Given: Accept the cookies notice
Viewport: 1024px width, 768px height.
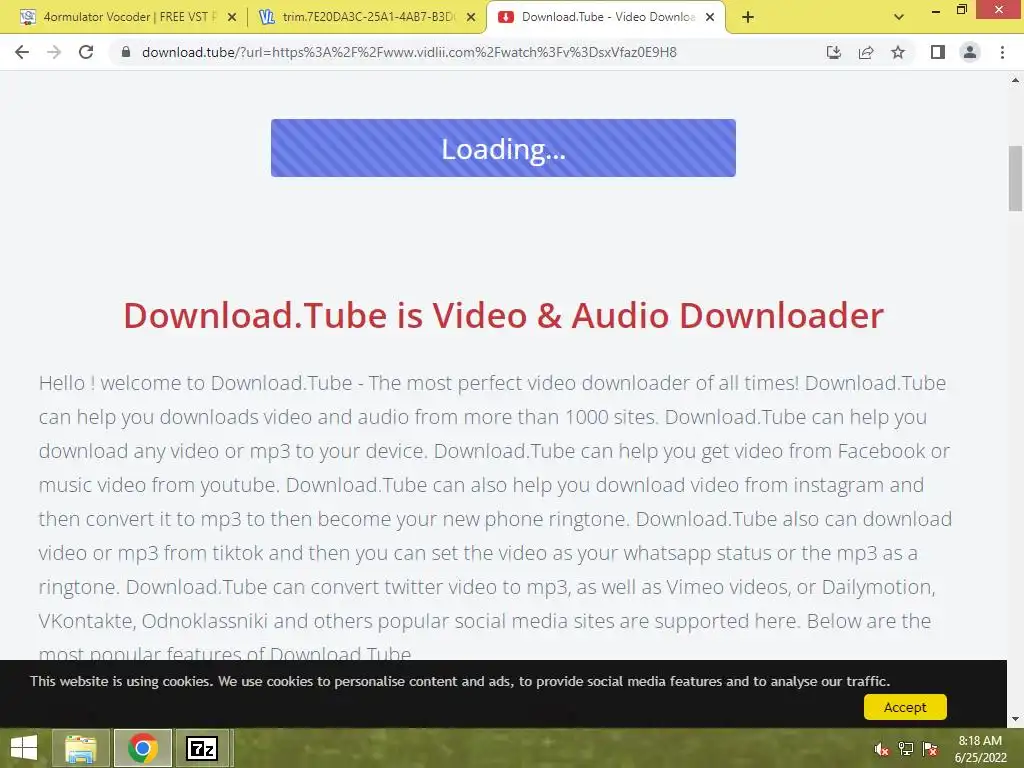Looking at the screenshot, I should (x=904, y=707).
